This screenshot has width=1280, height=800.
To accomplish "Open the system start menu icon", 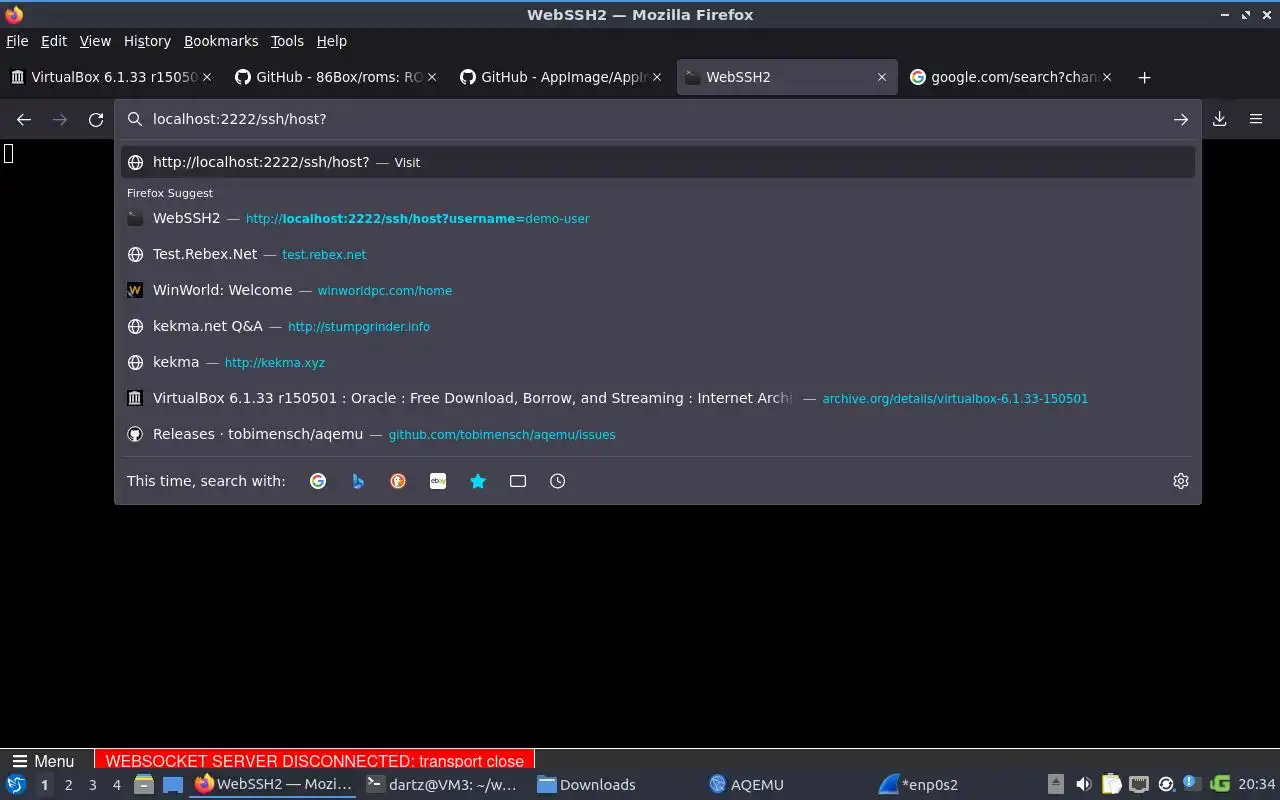I will pyautogui.click(x=16, y=785).
